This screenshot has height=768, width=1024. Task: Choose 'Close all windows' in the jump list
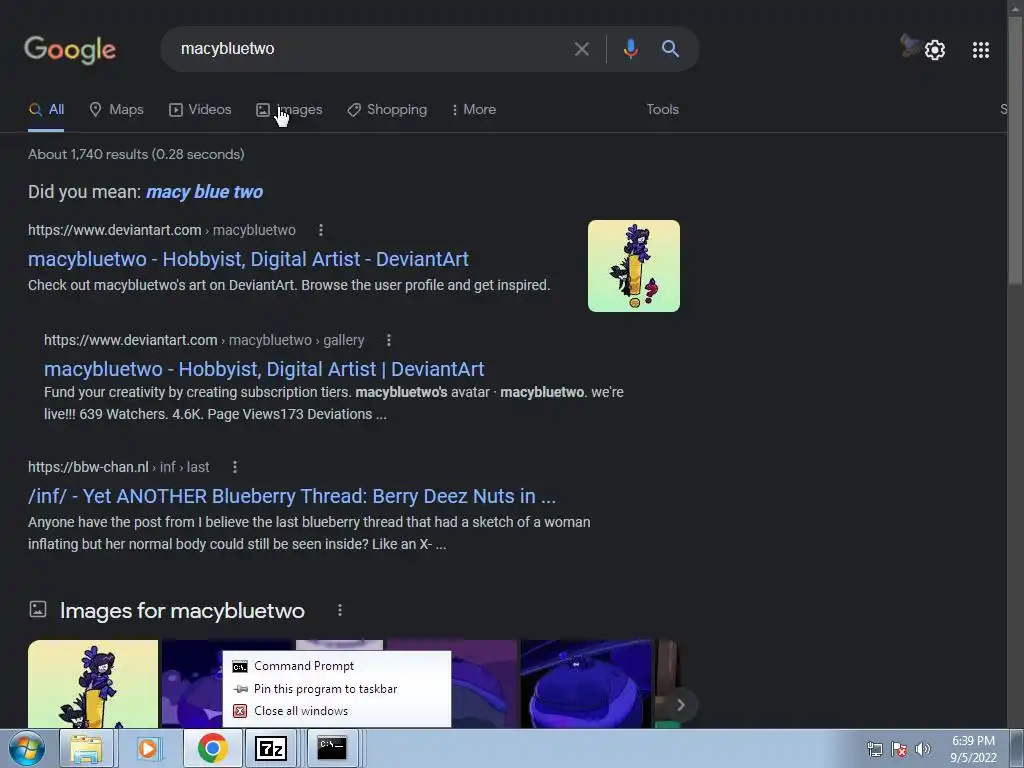336,711
